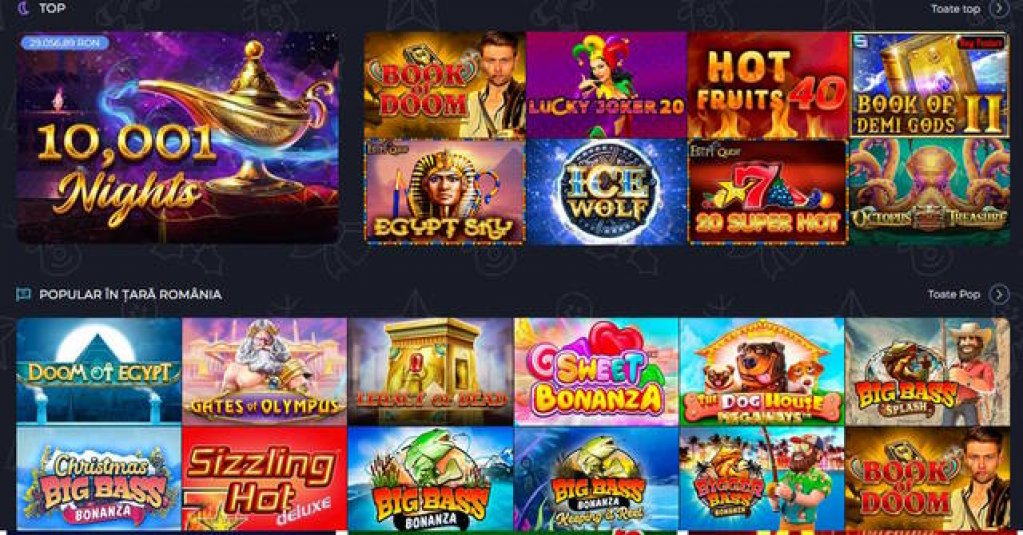This screenshot has width=1023, height=535.
Task: Open the Ice Wolf game tile
Action: click(x=606, y=192)
